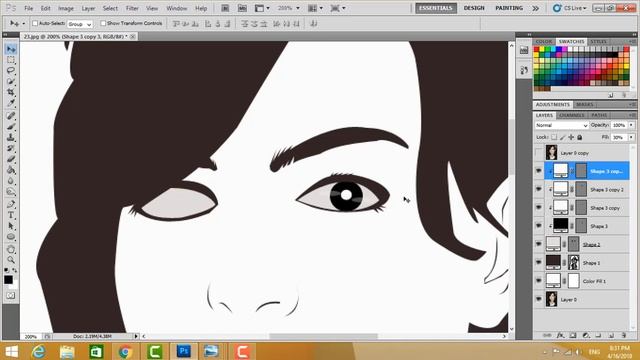Open Photoshop from the taskbar

(184, 351)
